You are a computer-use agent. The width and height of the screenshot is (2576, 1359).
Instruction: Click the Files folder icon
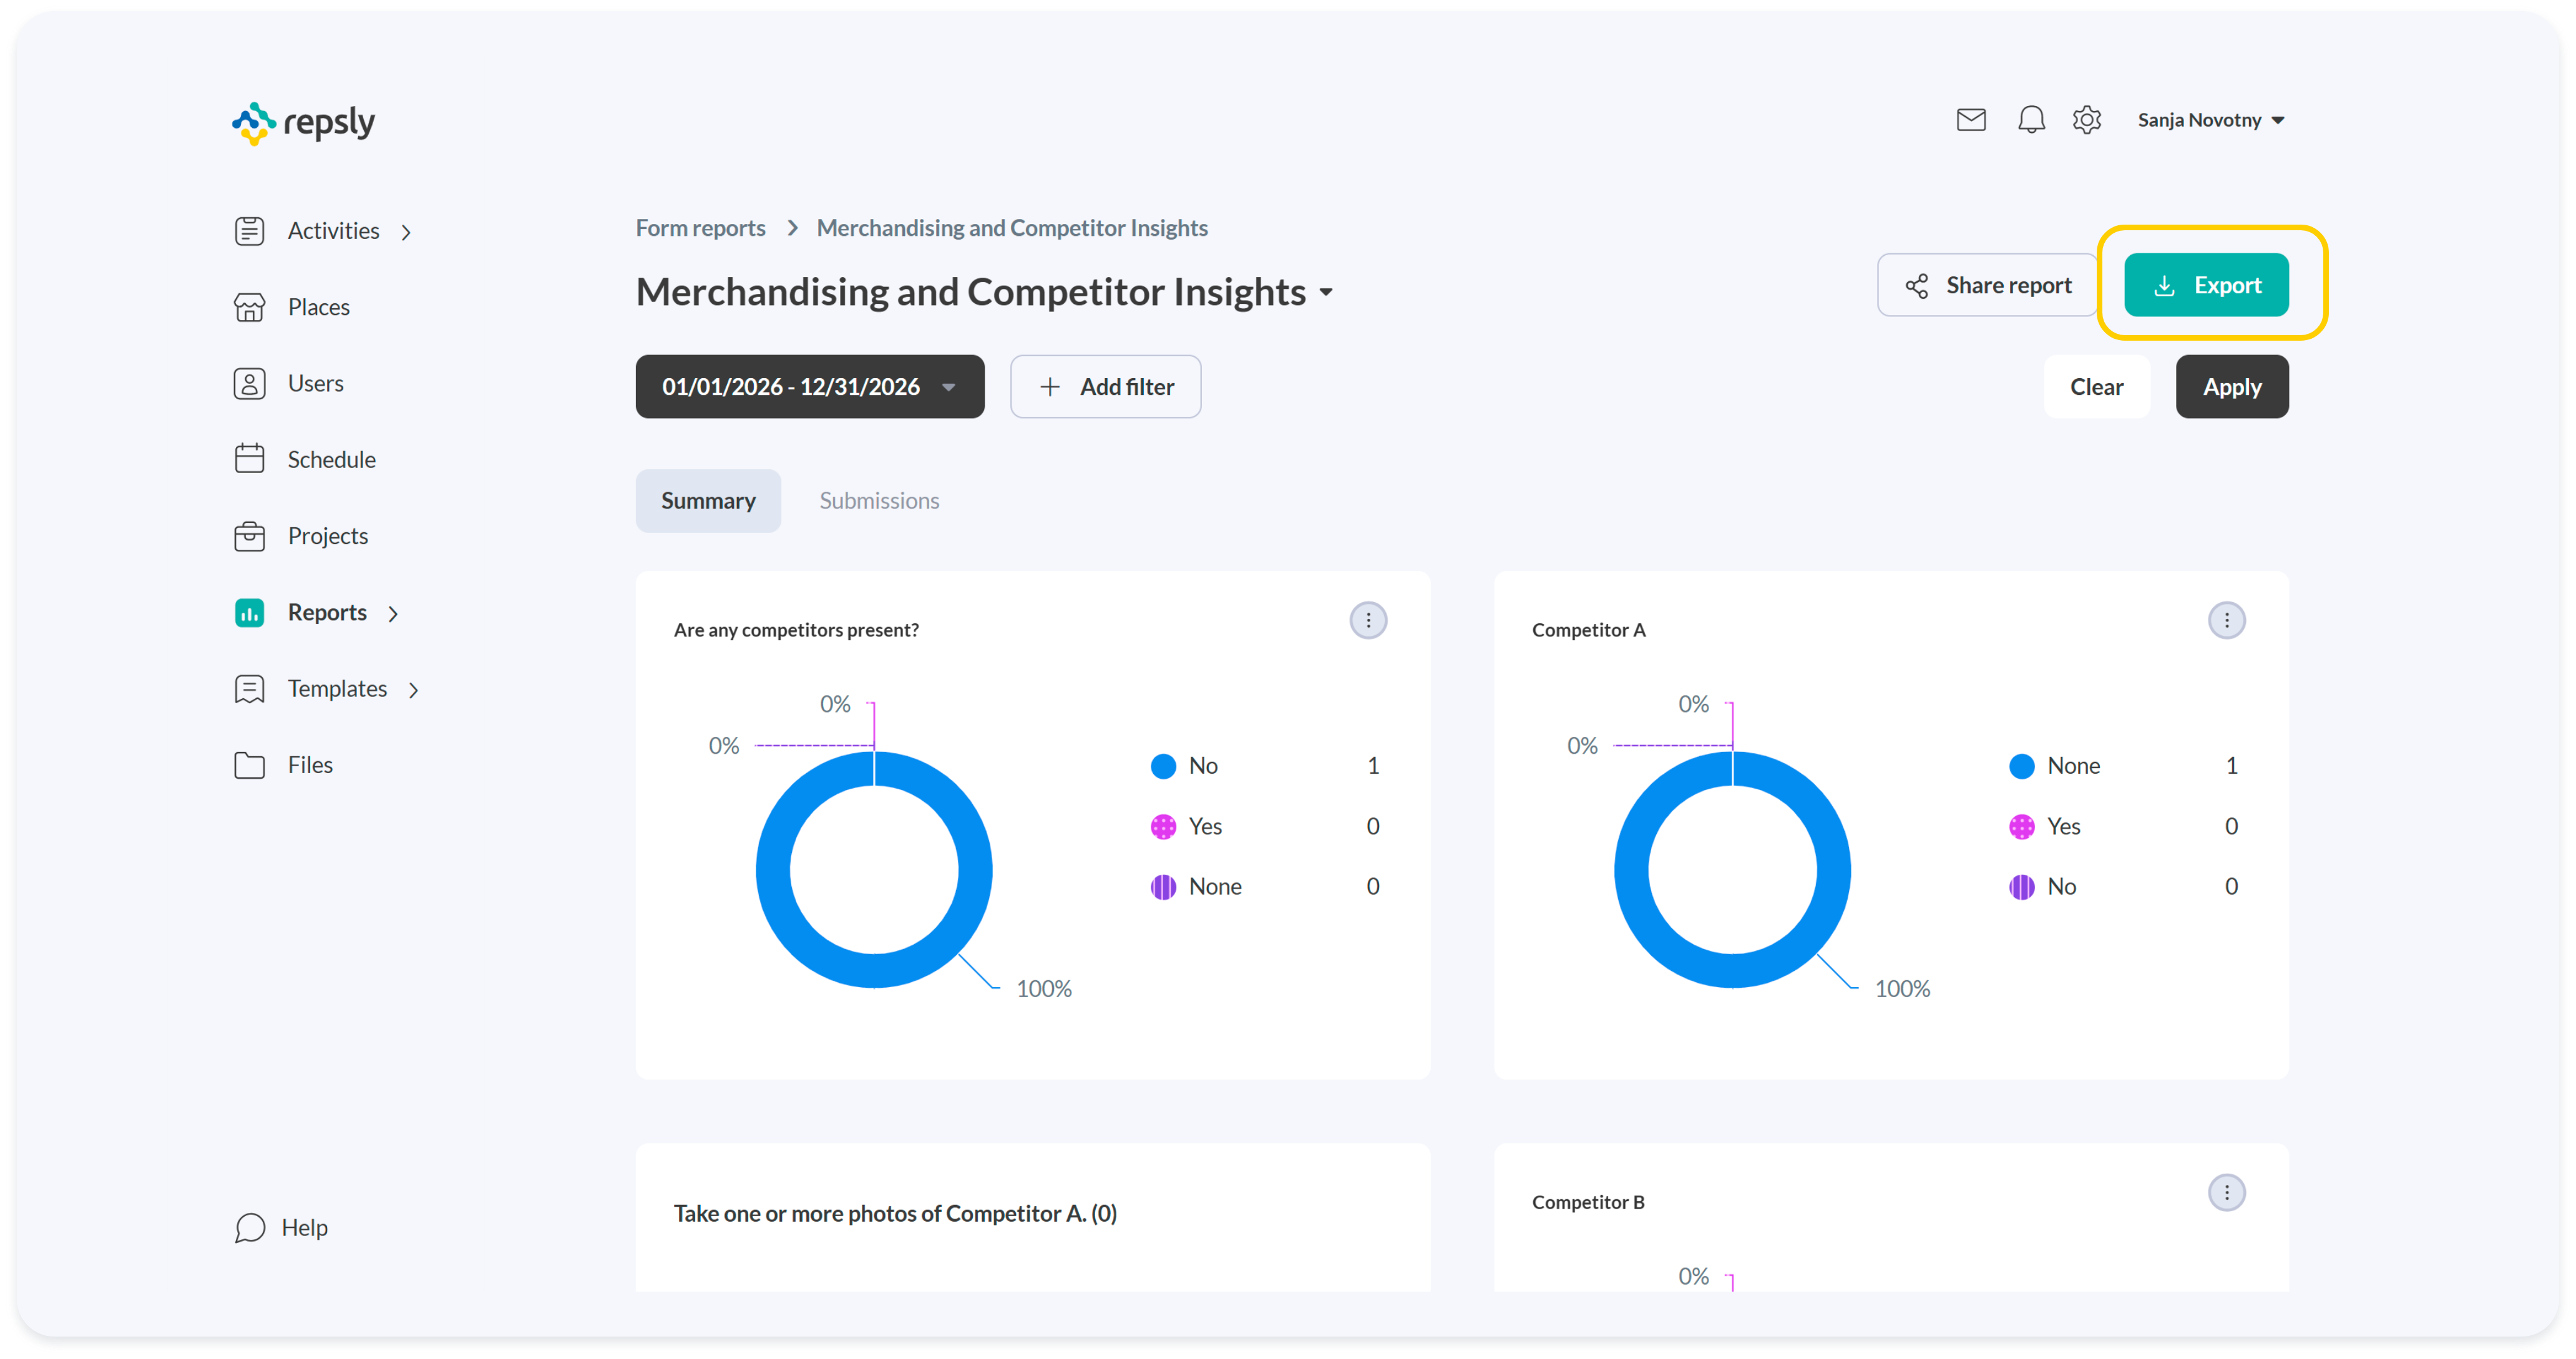[249, 765]
